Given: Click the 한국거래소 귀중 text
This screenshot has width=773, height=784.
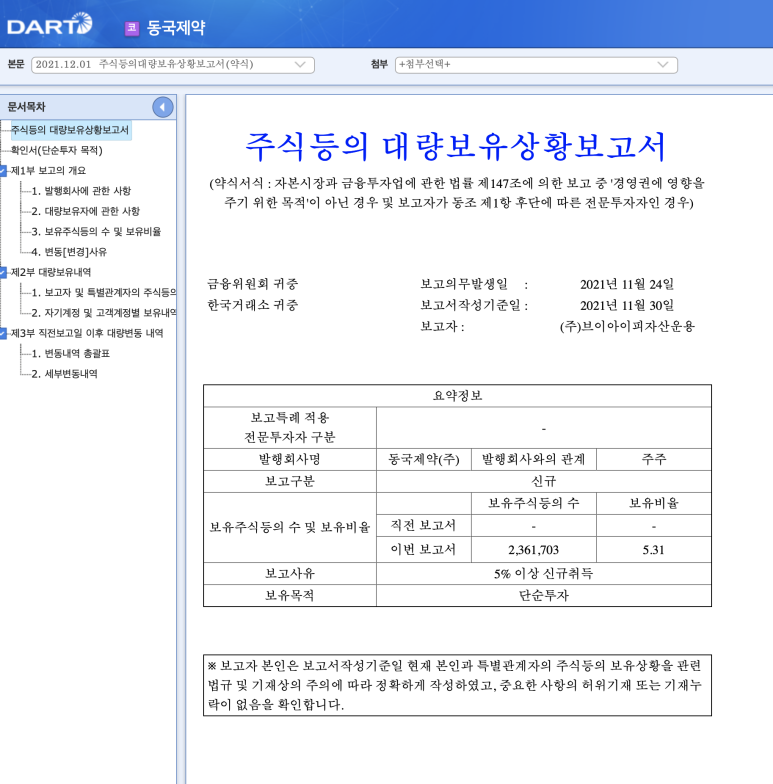Looking at the screenshot, I should coord(252,306).
